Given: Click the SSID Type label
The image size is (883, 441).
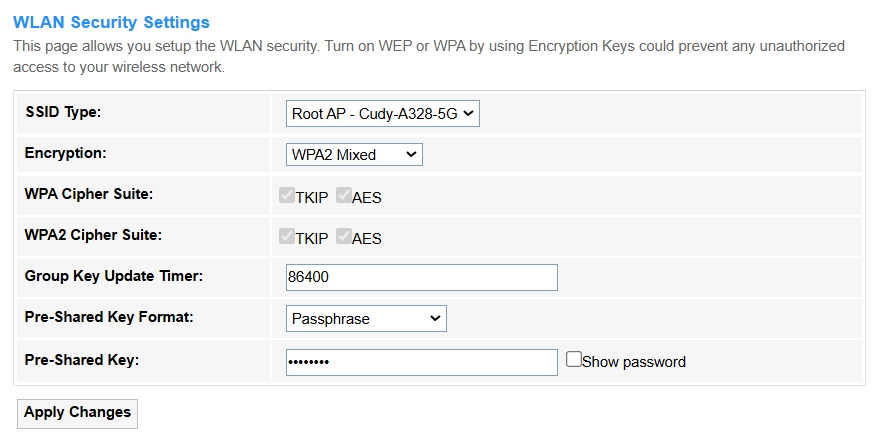Looking at the screenshot, I should coord(63,113).
